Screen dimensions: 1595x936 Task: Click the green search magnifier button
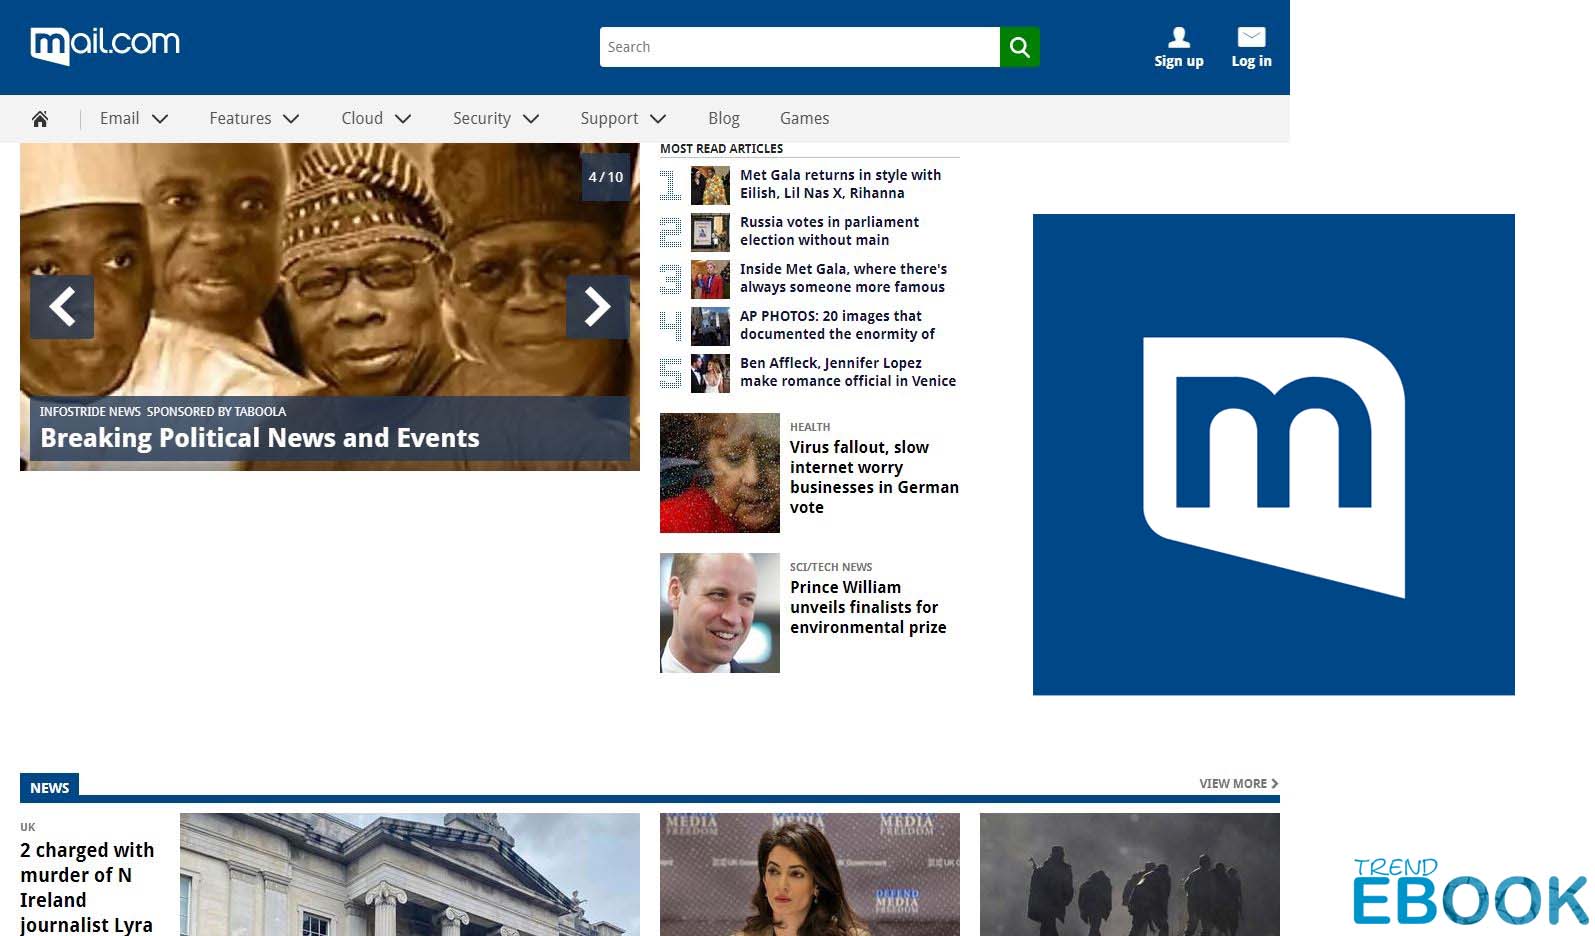click(x=1019, y=47)
